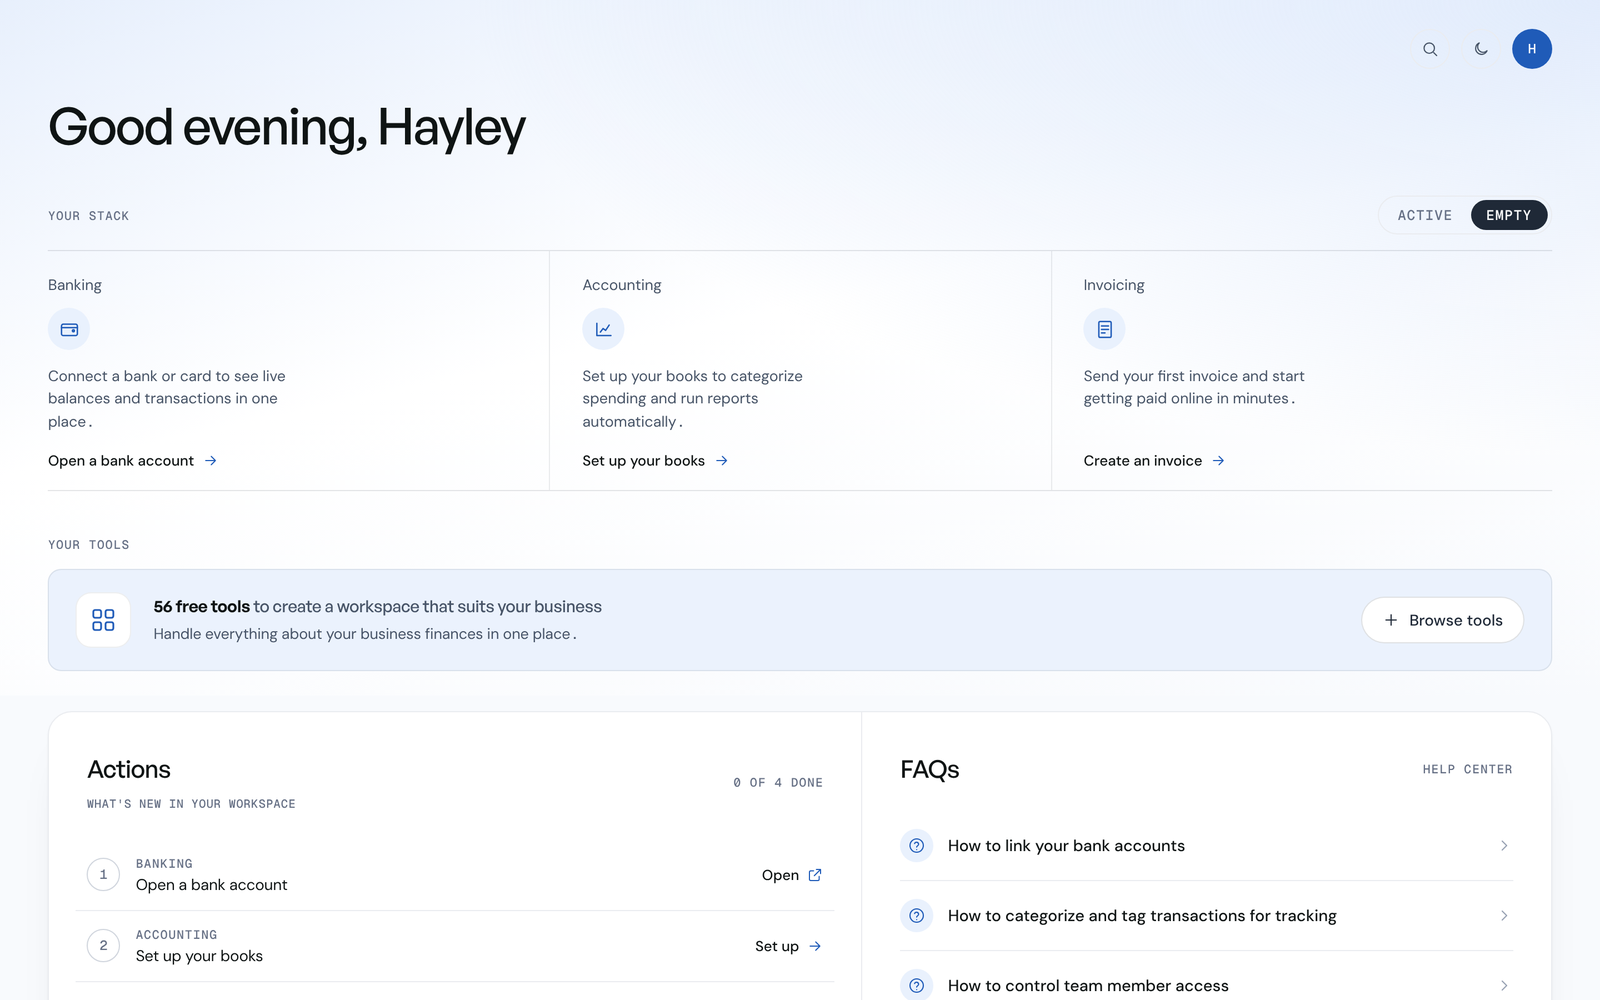1600x1000 pixels.
Task: Click question icon for linking bank accounts FAQ
Action: pyautogui.click(x=916, y=846)
